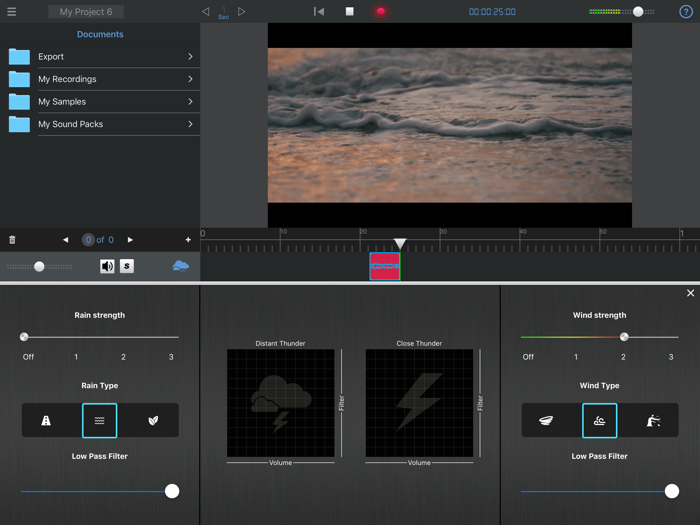Open the hamburger main menu
The width and height of the screenshot is (700, 525).
(x=12, y=12)
